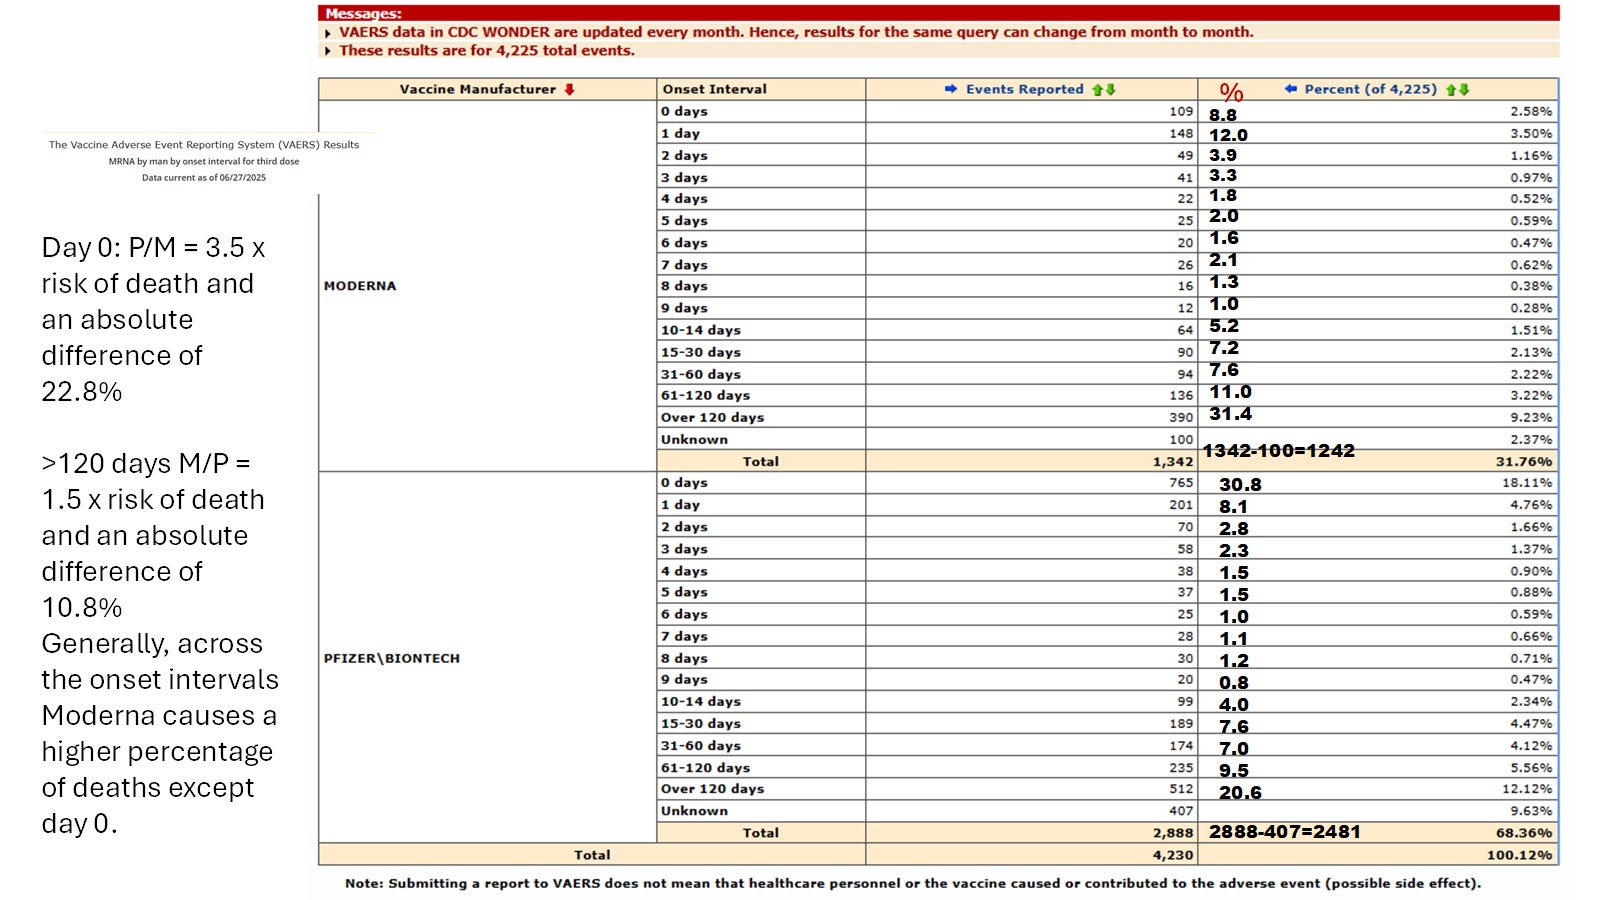Click Moderna Over 120 days events value 390
Screen dimensions: 1600x900
click(1181, 418)
